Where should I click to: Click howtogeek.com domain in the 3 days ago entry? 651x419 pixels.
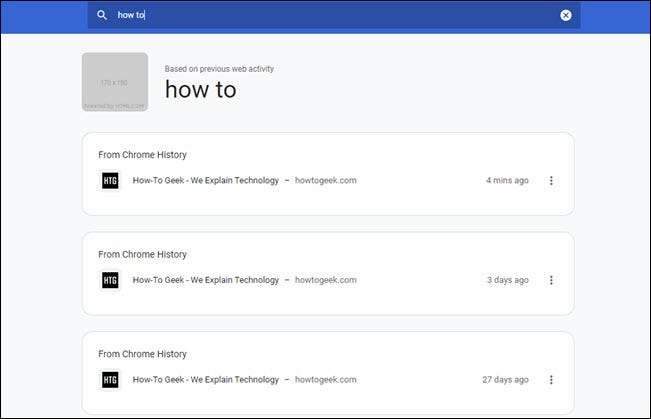click(326, 280)
